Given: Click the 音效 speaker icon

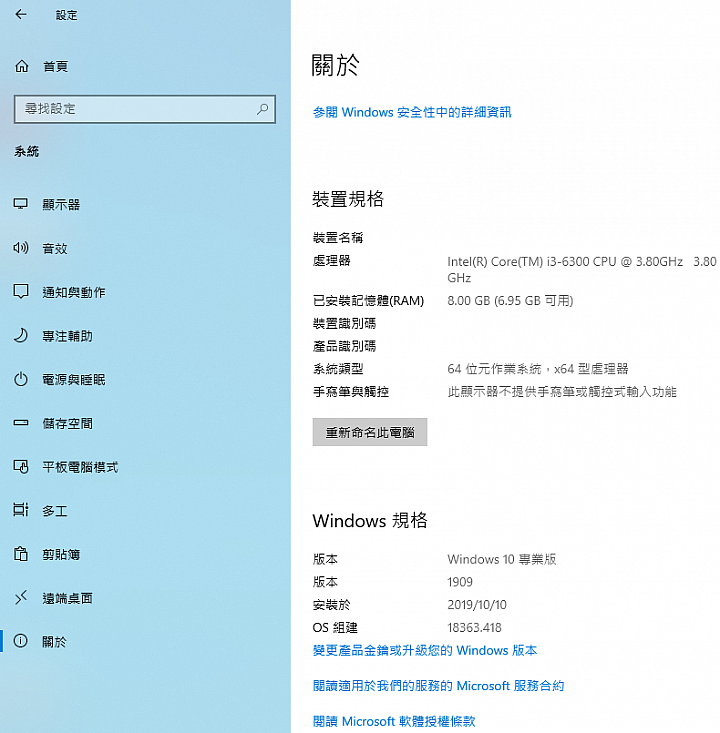Looking at the screenshot, I should click(x=21, y=248).
